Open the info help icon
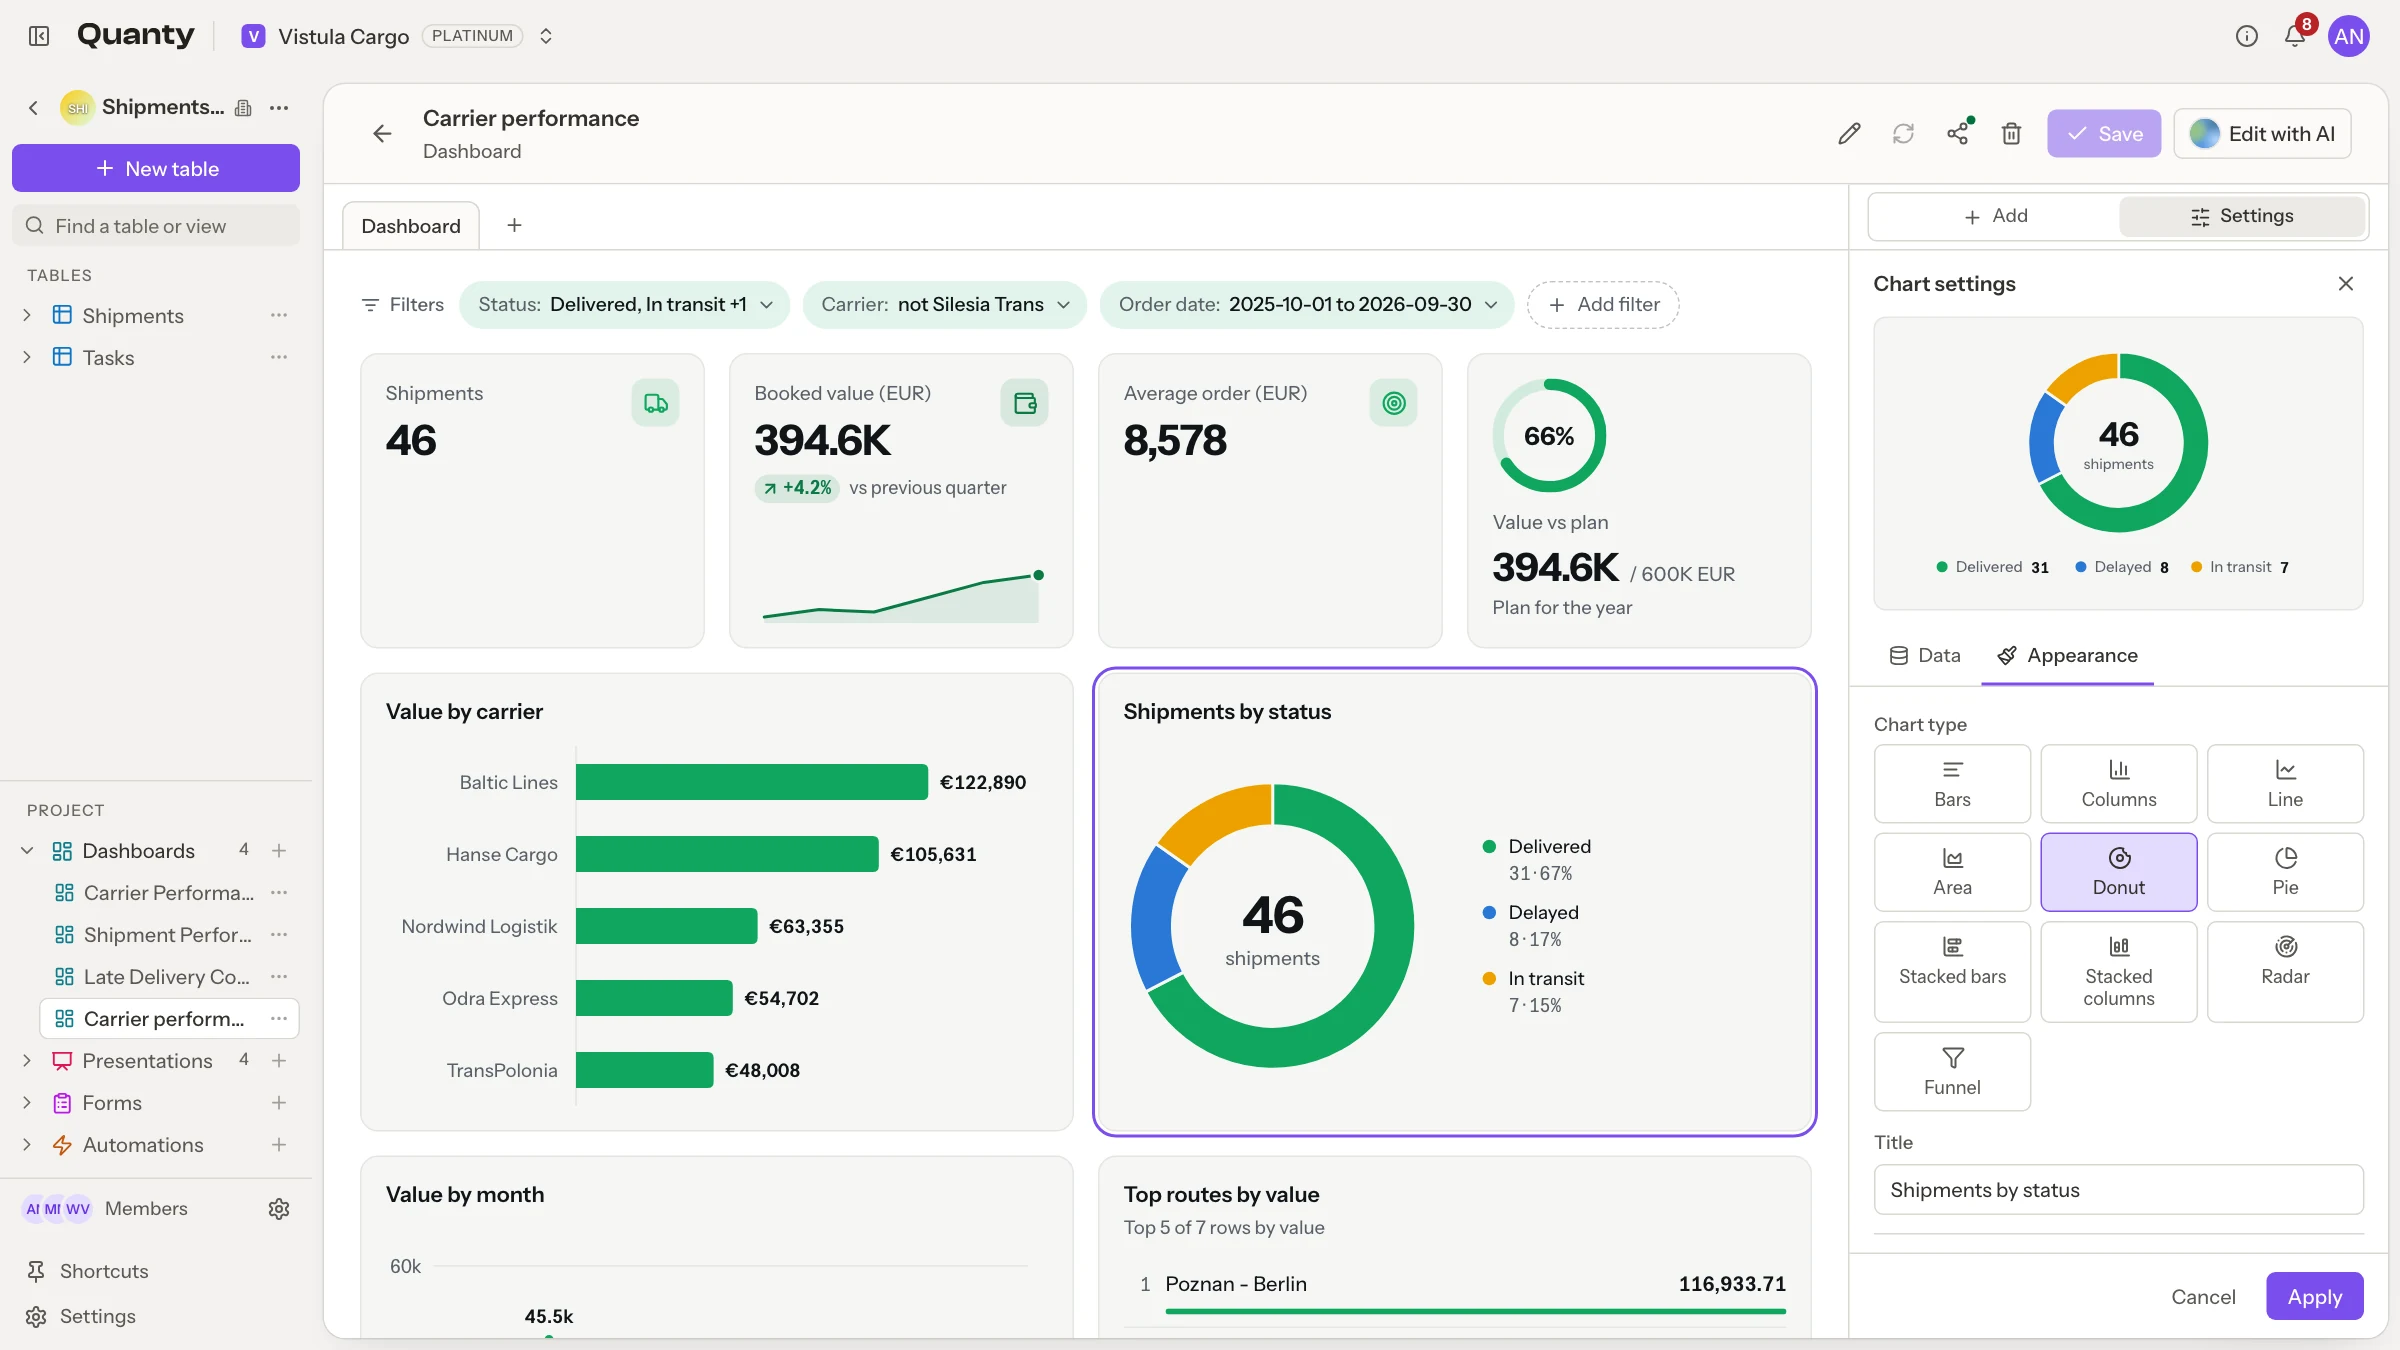Screen dimensions: 2400x1350 coord(2246,36)
